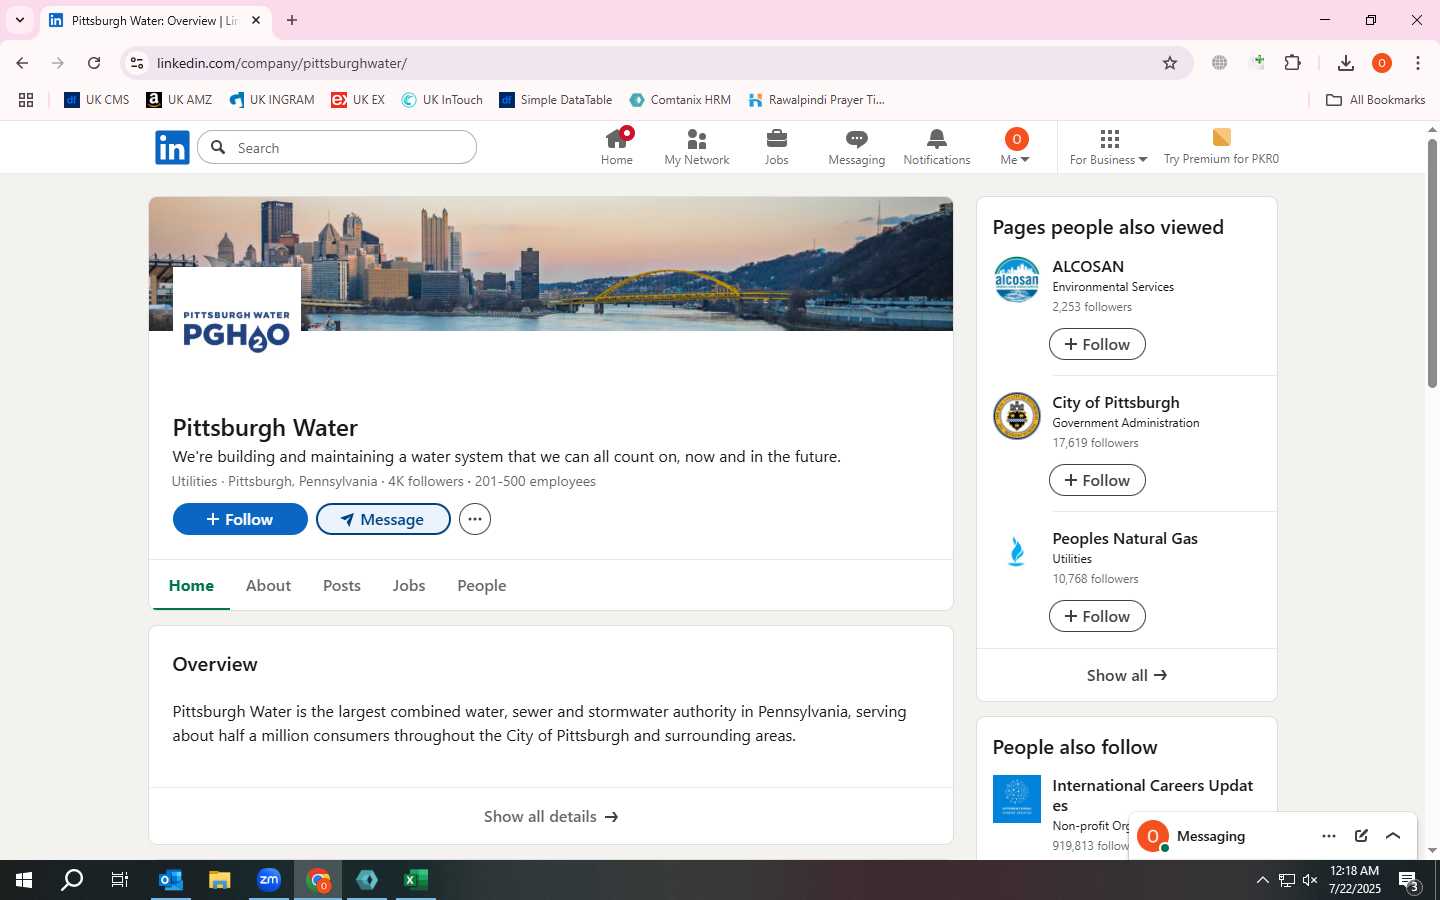Click Try Premium for PKR0 link

click(x=1221, y=147)
